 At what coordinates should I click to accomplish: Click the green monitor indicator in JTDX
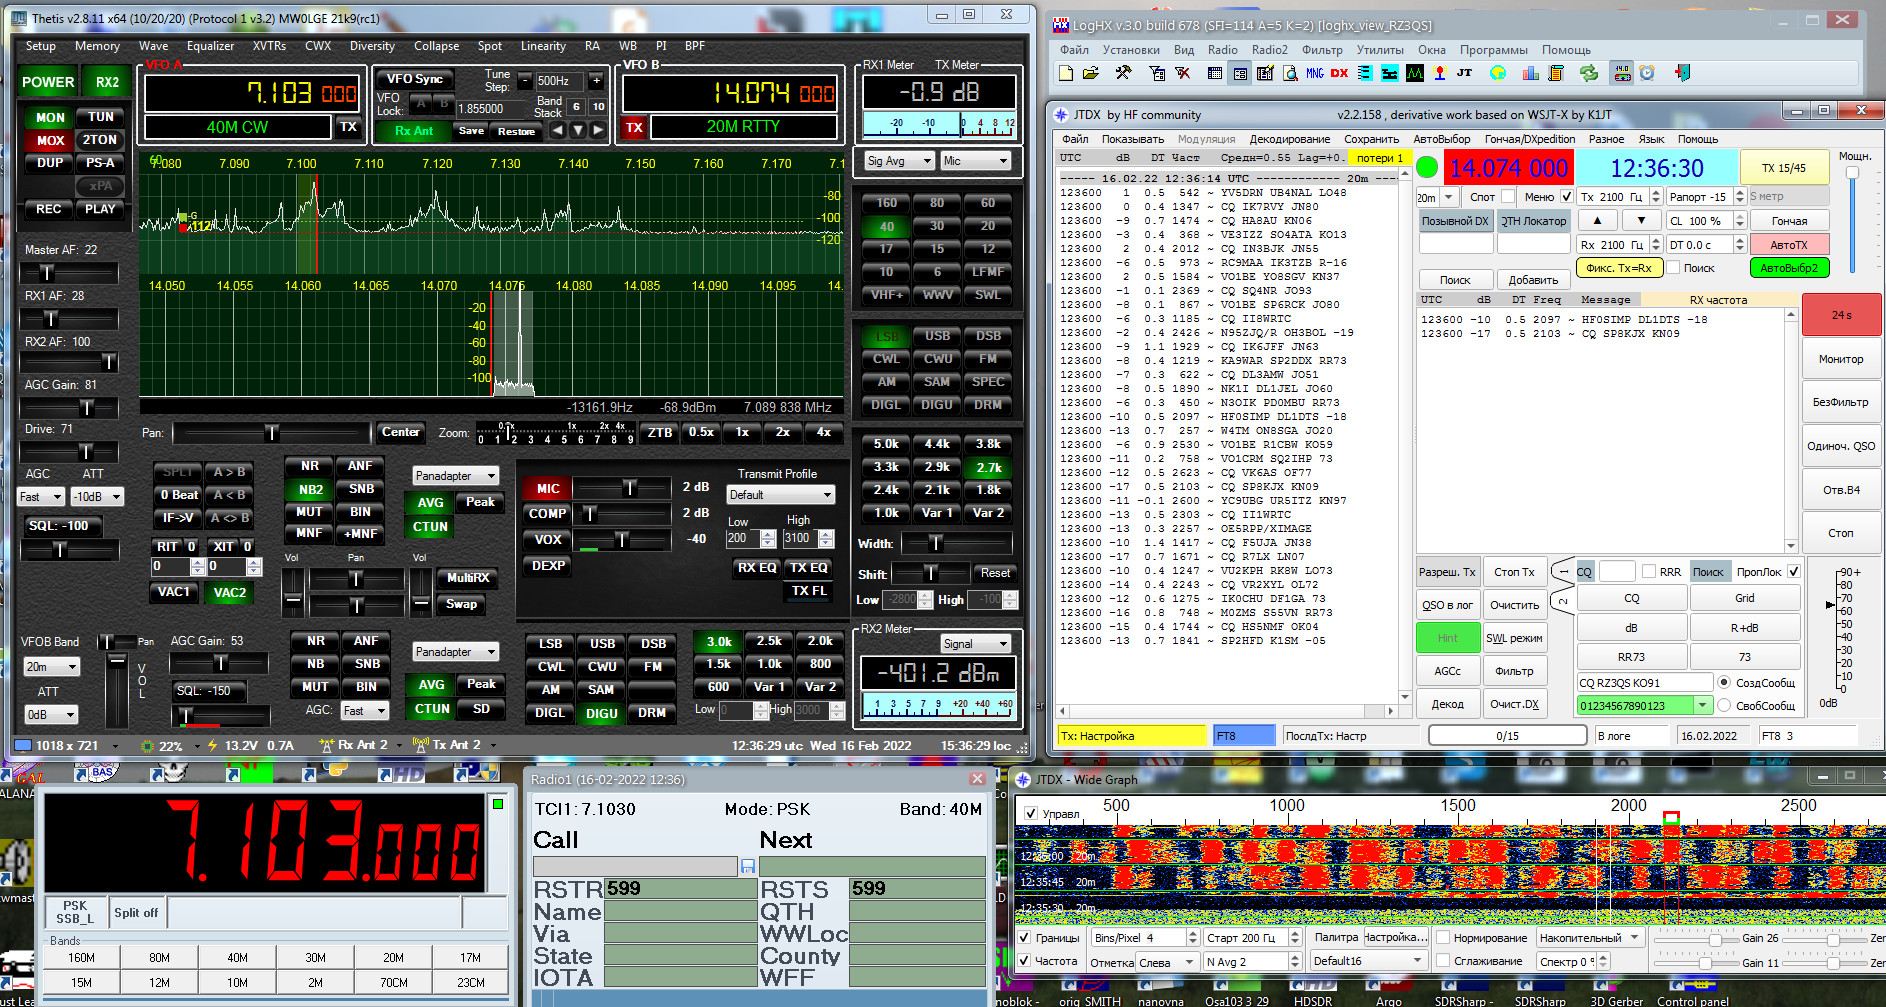(1428, 168)
